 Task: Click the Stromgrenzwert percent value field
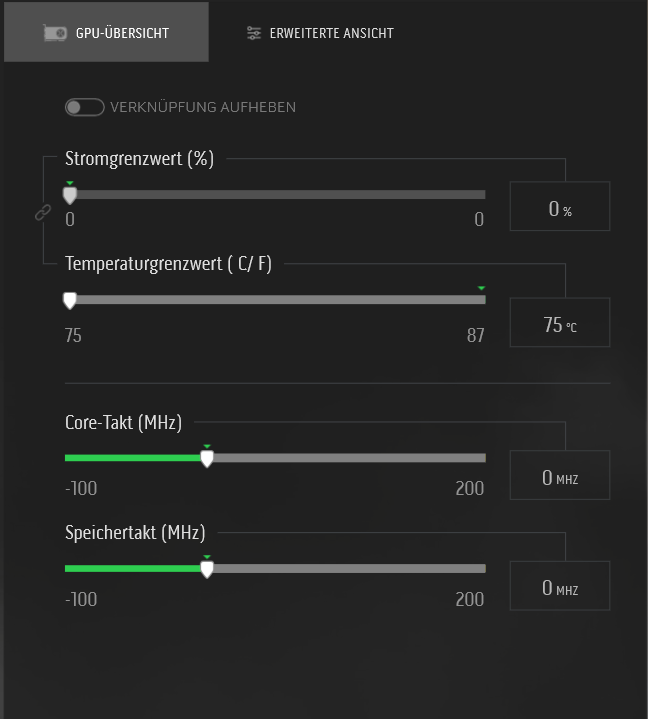tap(560, 207)
